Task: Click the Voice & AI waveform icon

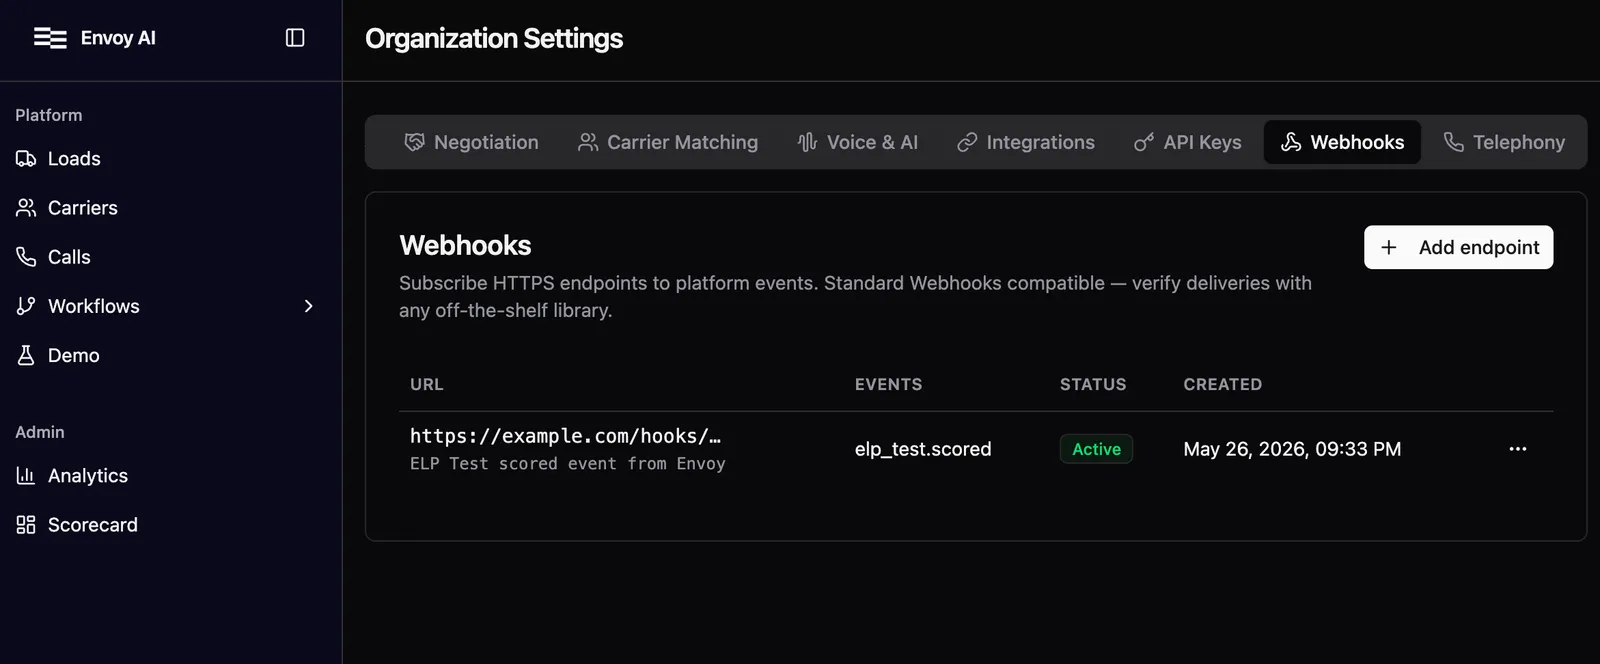Action: (x=807, y=142)
